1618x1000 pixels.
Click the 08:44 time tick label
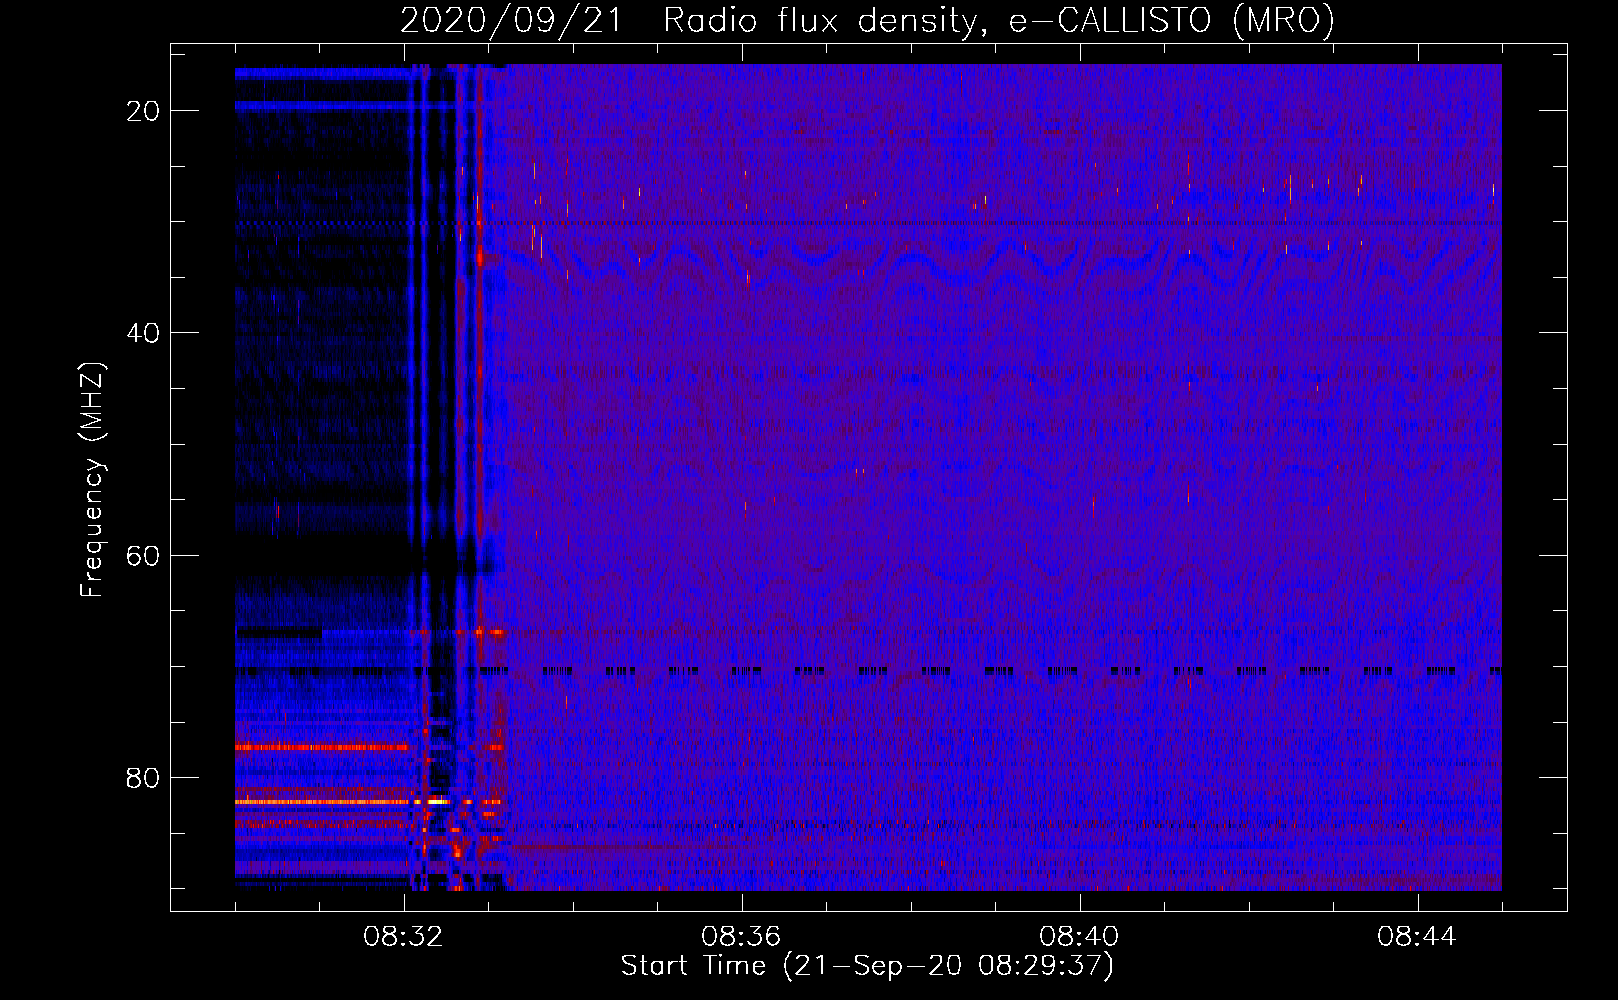coord(1417,937)
